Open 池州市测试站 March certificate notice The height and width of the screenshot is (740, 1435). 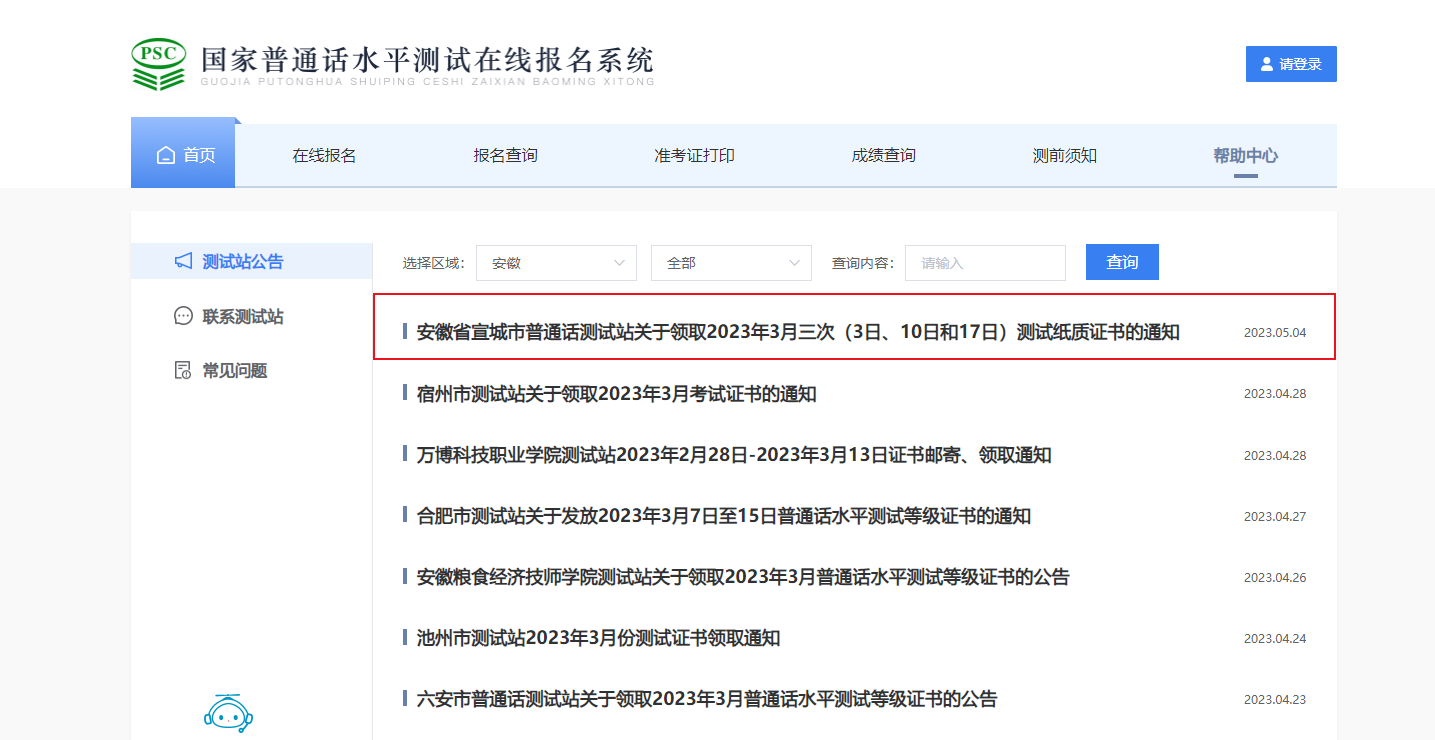click(x=598, y=638)
